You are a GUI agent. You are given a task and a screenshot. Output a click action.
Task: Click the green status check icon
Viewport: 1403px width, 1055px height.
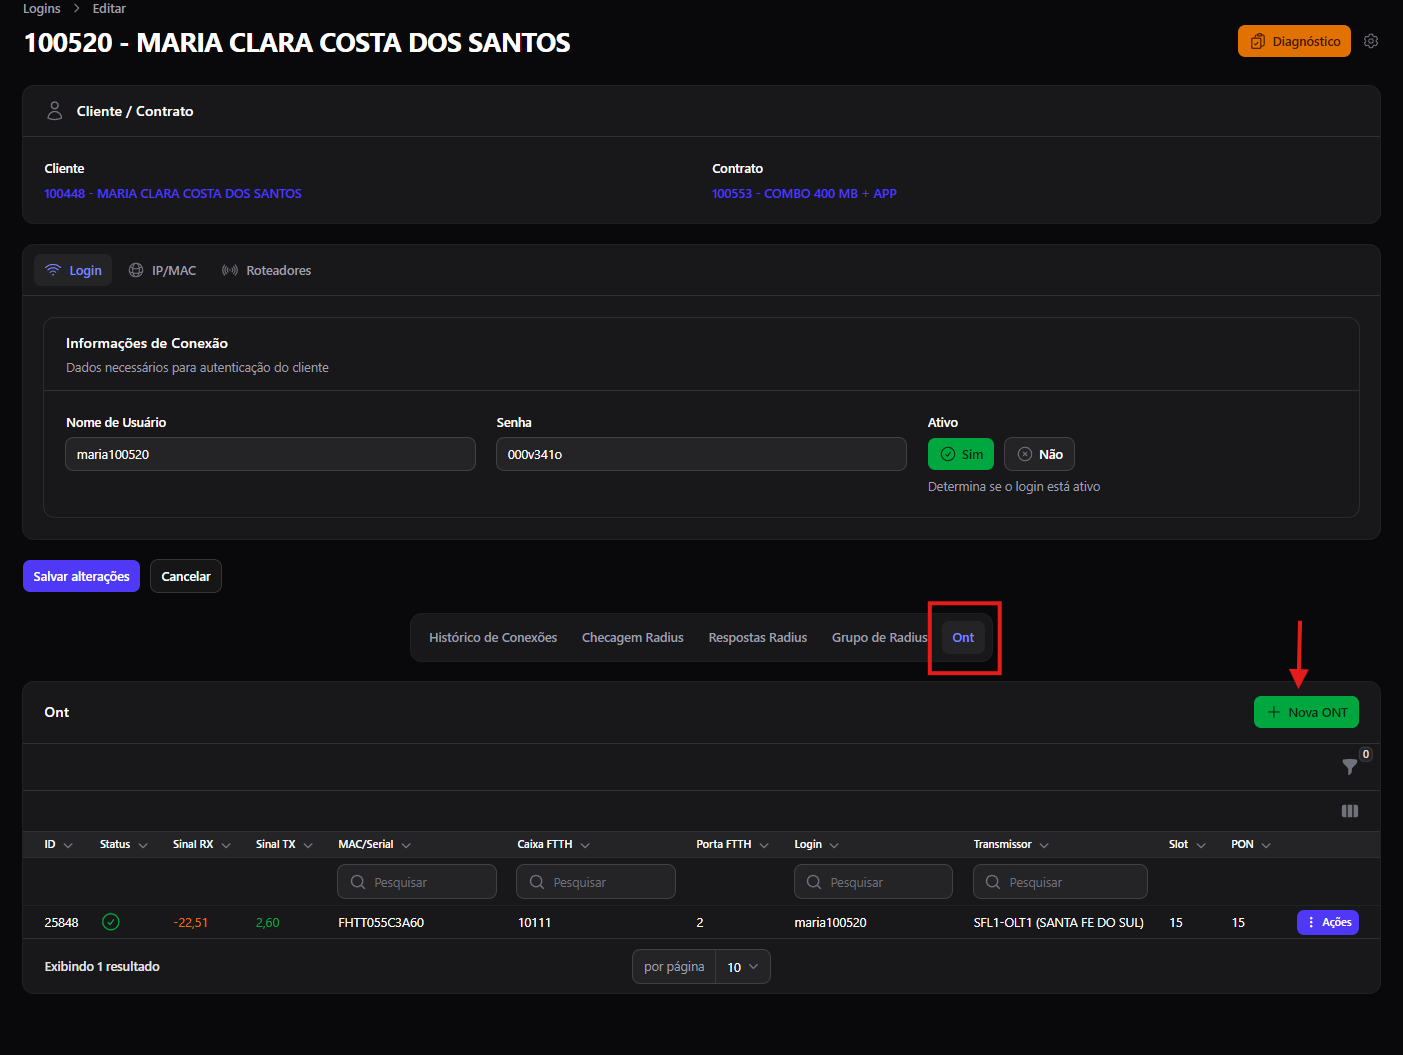[x=111, y=922]
